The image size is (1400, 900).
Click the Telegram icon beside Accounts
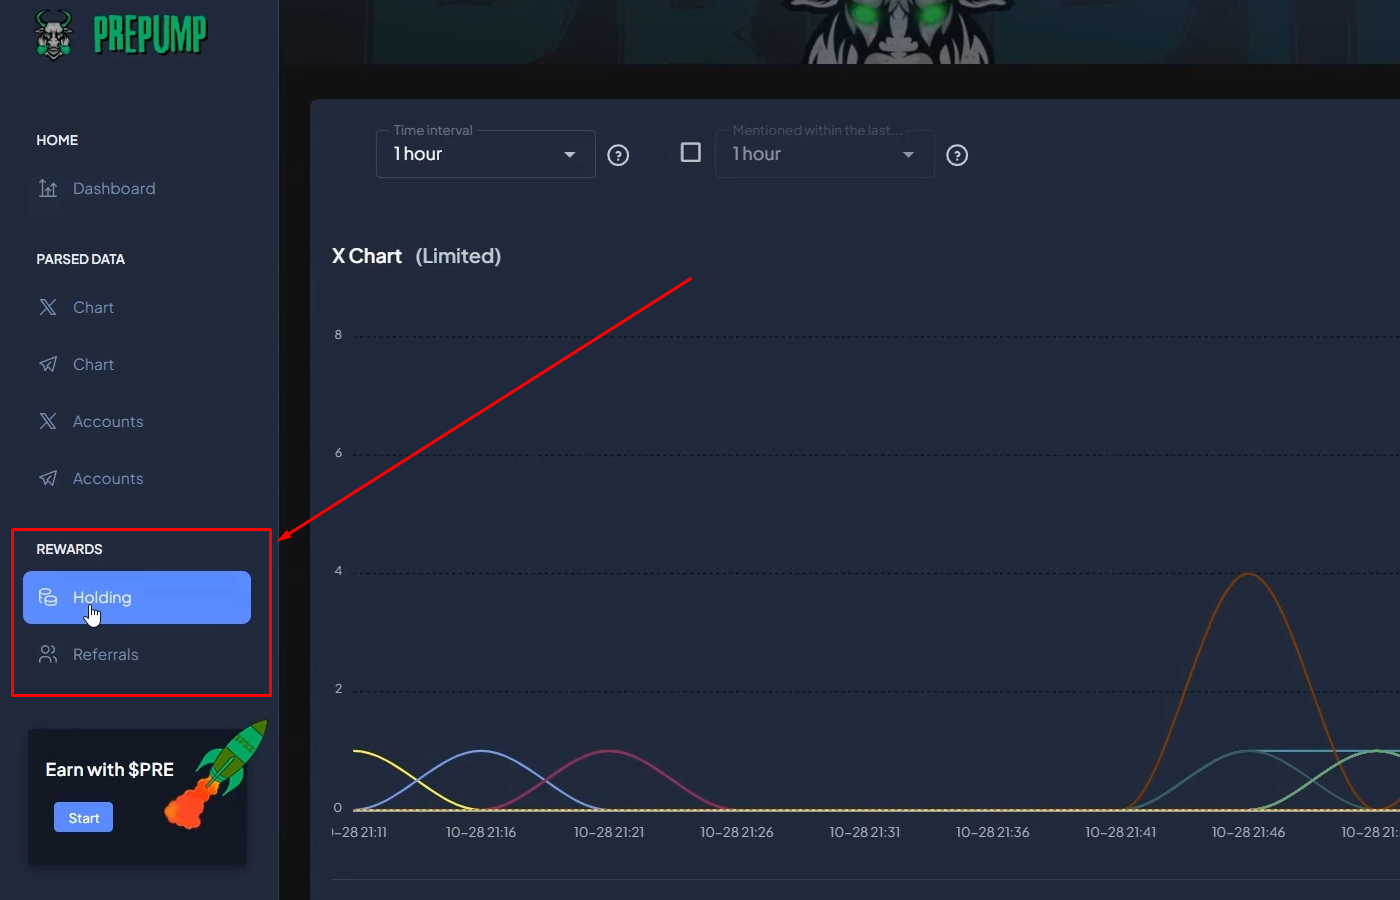point(48,478)
